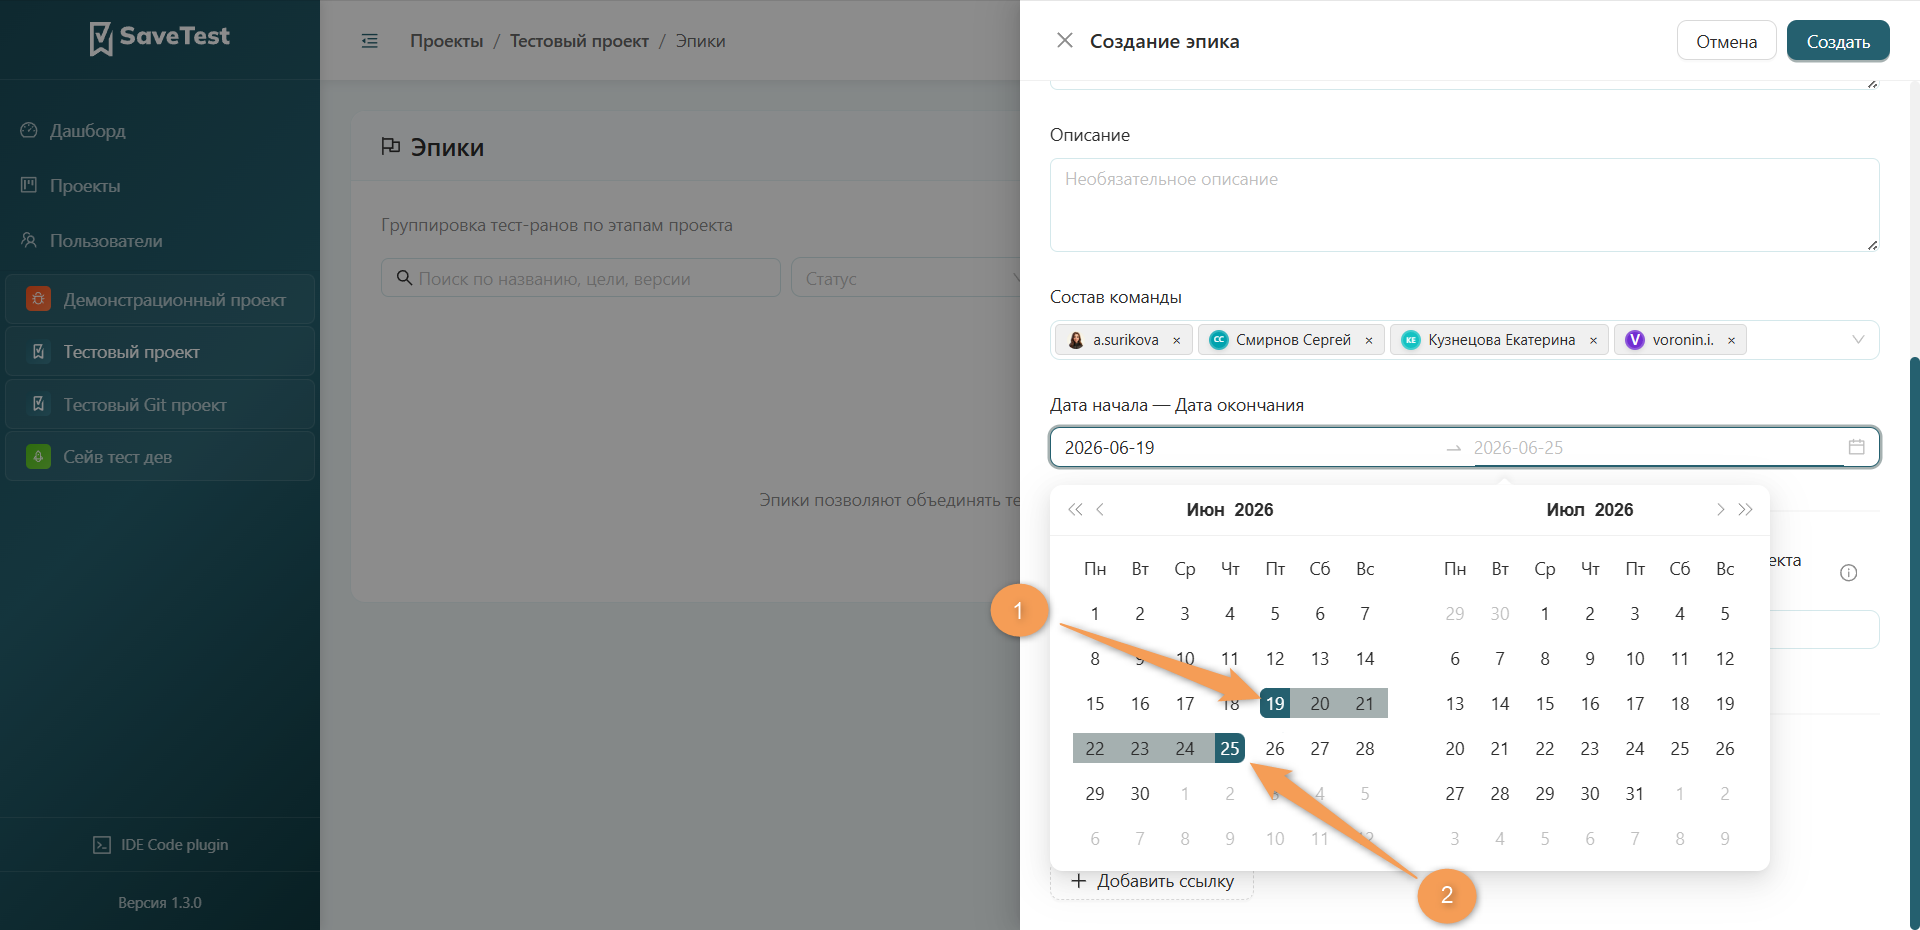Expand the team members dropdown arrow
The width and height of the screenshot is (1920, 930).
coord(1858,339)
